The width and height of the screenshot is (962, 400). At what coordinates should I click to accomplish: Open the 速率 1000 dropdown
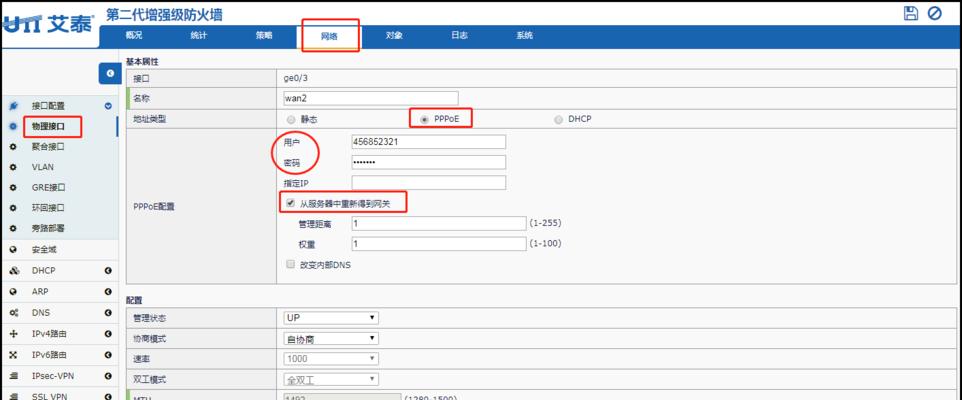[331, 359]
